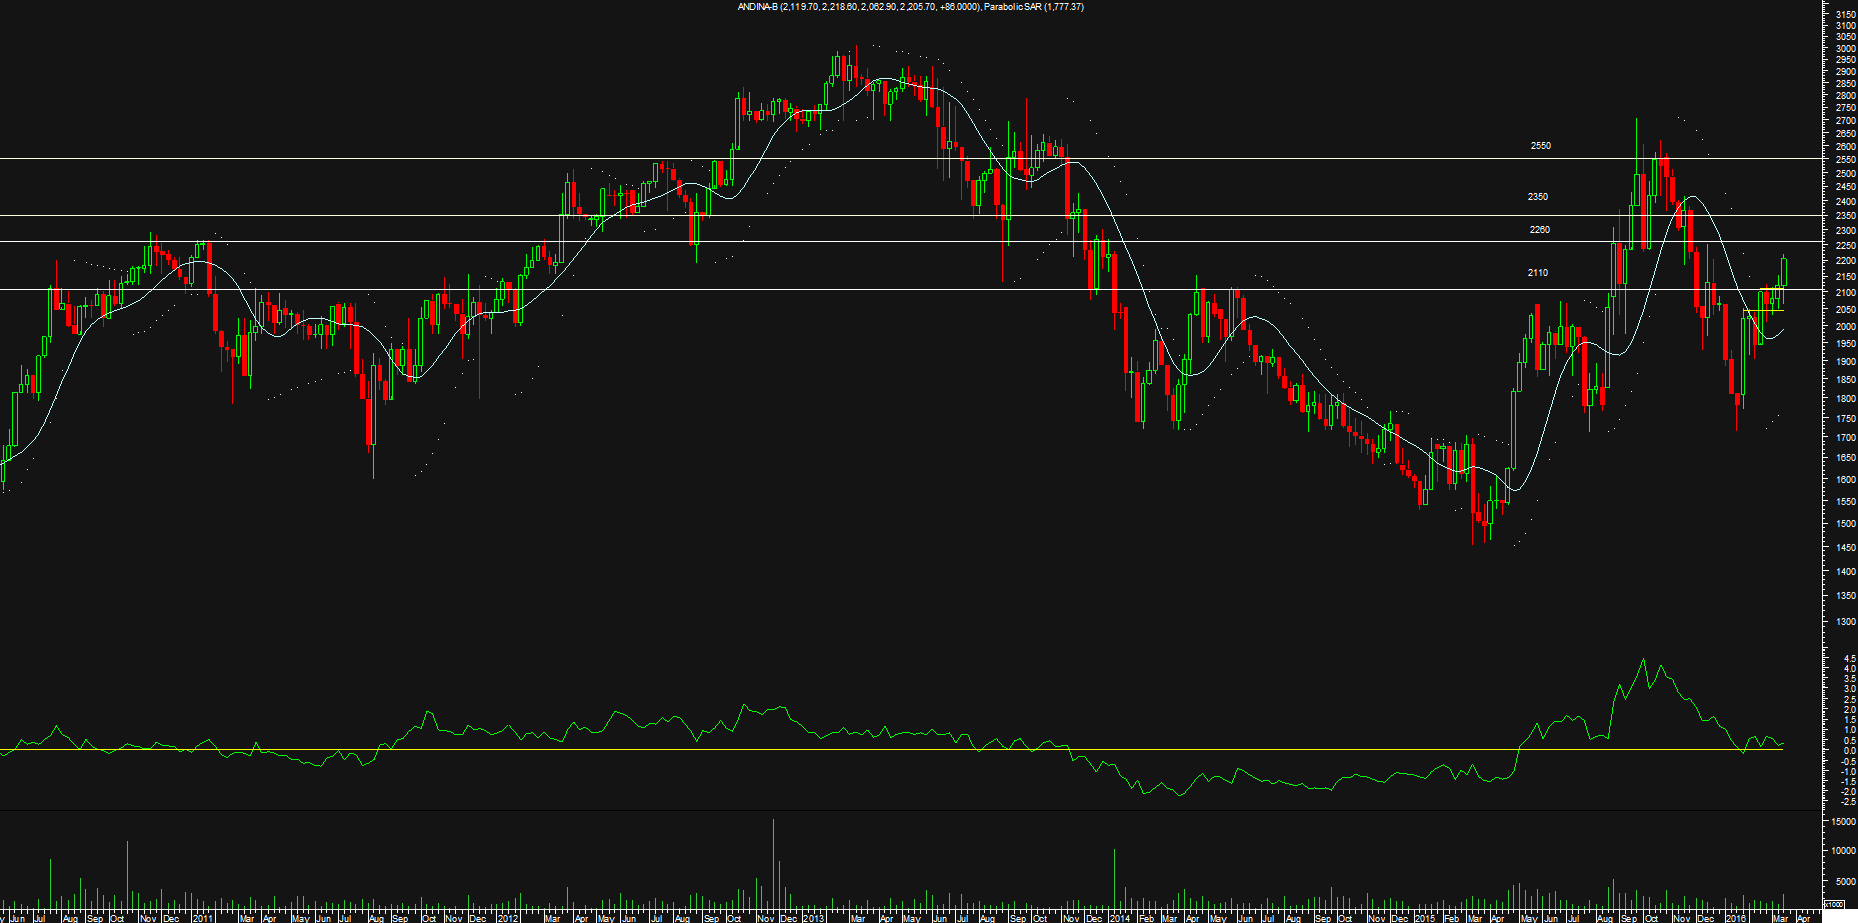
Task: Click the 2012 year label on time axis
Action: tap(508, 918)
